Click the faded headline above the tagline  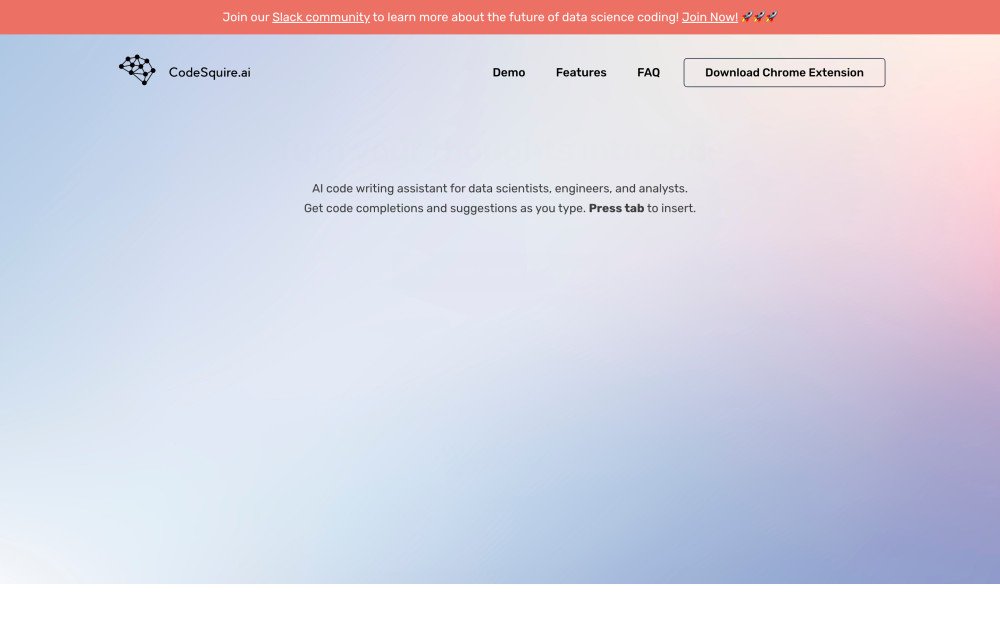500,150
